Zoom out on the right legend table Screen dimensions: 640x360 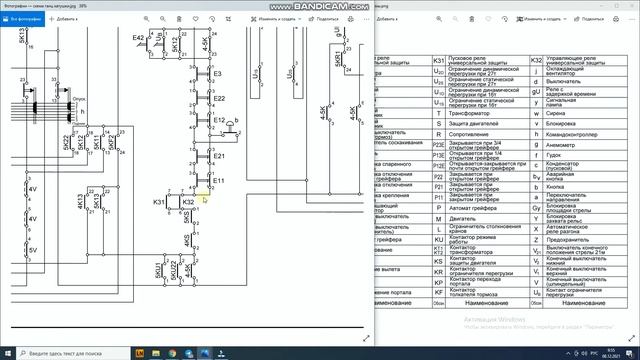click(x=455, y=19)
